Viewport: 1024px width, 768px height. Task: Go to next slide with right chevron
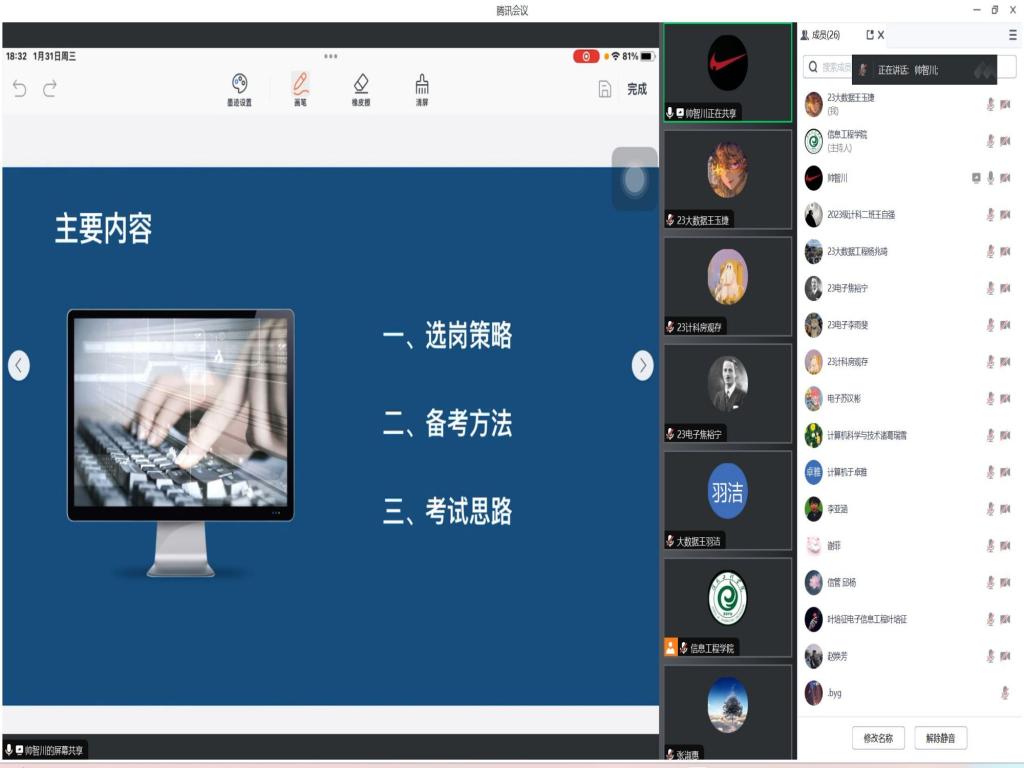click(642, 366)
